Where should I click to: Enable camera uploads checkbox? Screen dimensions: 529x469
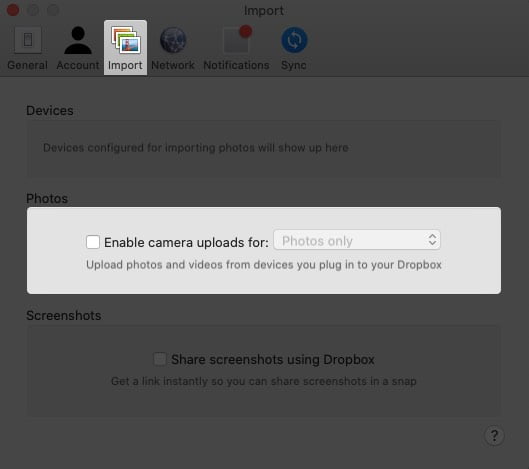coord(93,242)
